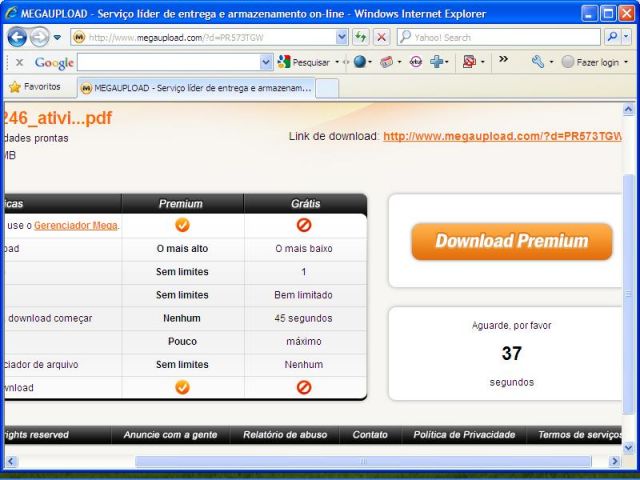Open the recent pages dropdown arrow

pos(57,38)
